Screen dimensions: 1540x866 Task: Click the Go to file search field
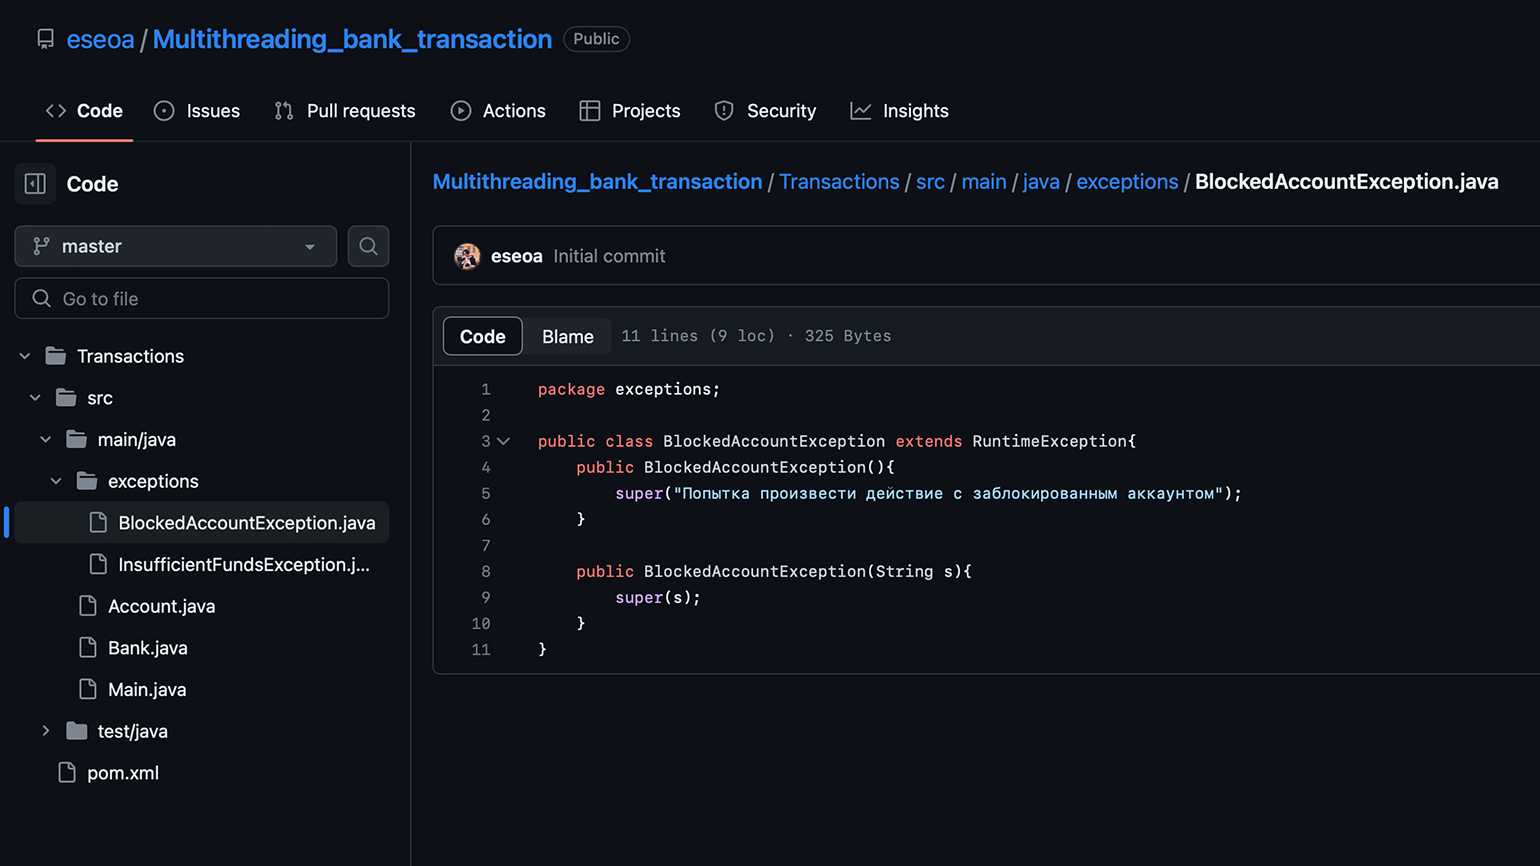point(202,299)
